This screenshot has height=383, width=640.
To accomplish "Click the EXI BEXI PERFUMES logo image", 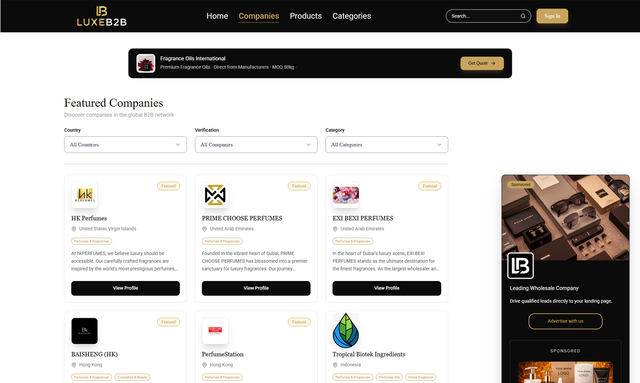I will 346,195.
